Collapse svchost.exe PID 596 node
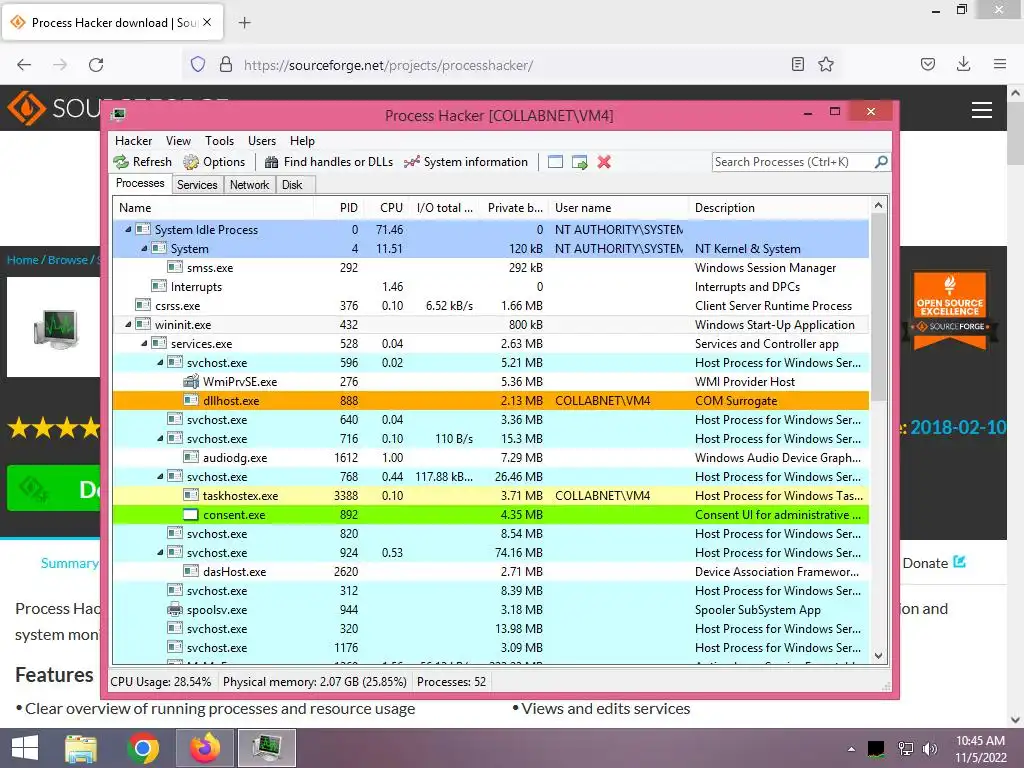 160,362
